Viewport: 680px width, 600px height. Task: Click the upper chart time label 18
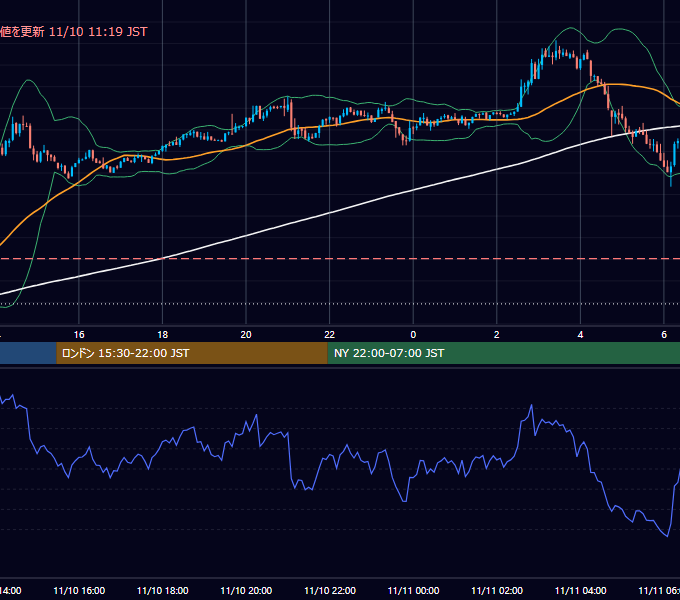click(x=163, y=335)
